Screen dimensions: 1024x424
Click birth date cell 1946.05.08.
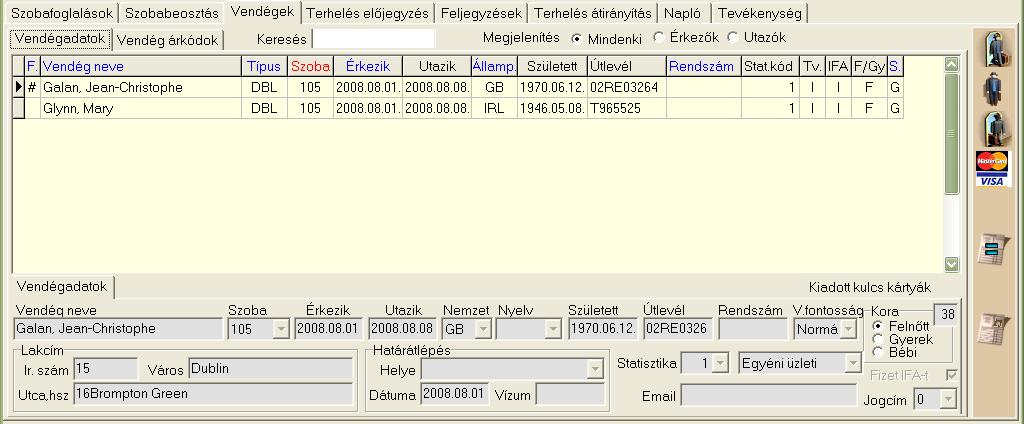tap(552, 108)
